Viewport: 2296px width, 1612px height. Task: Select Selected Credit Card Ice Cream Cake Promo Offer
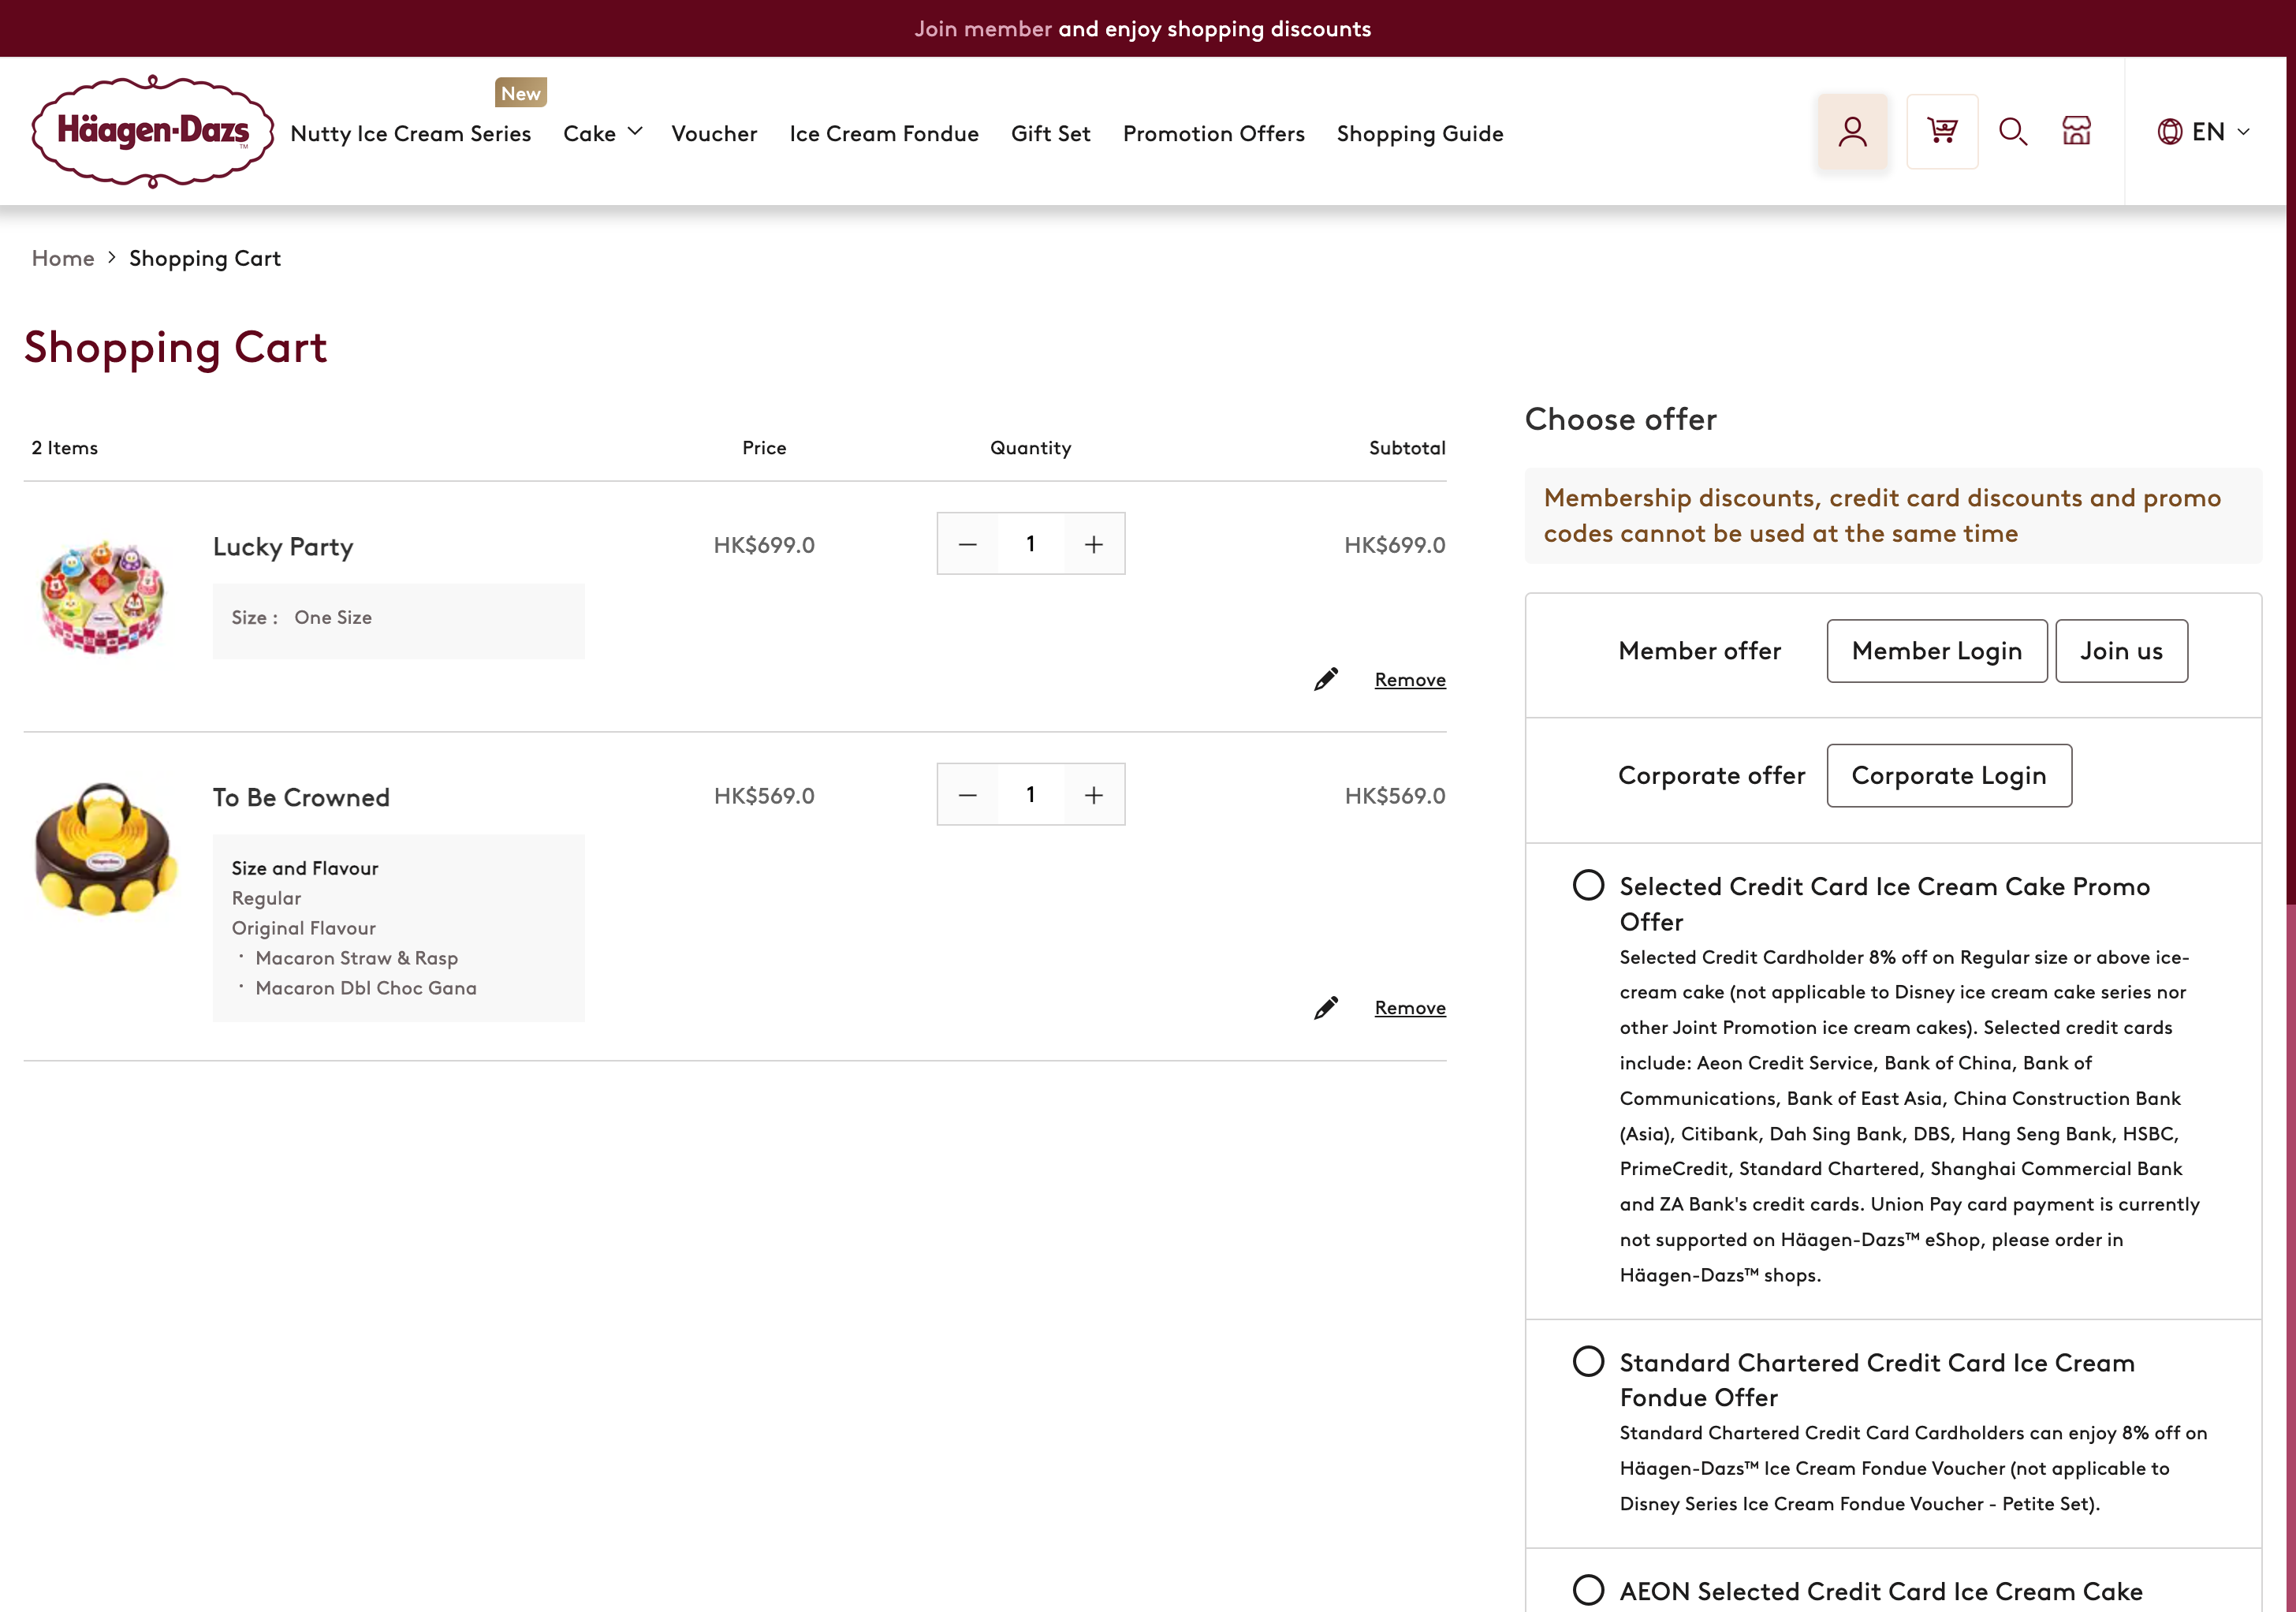[1588, 885]
